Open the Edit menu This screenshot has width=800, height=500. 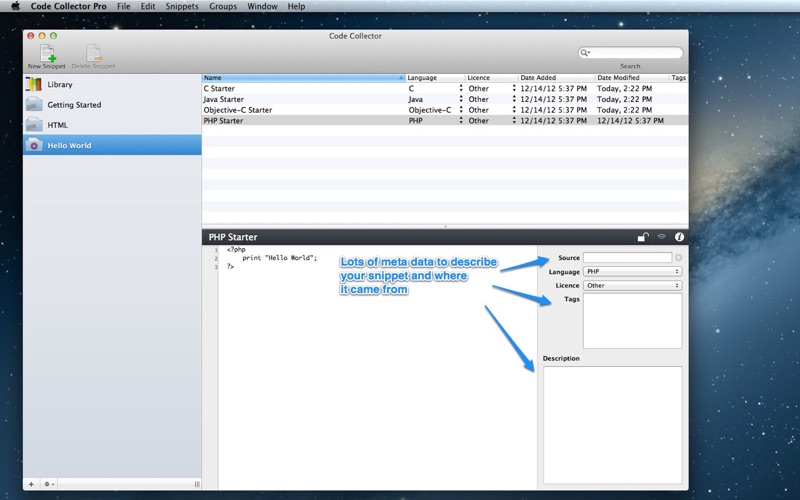point(148,6)
